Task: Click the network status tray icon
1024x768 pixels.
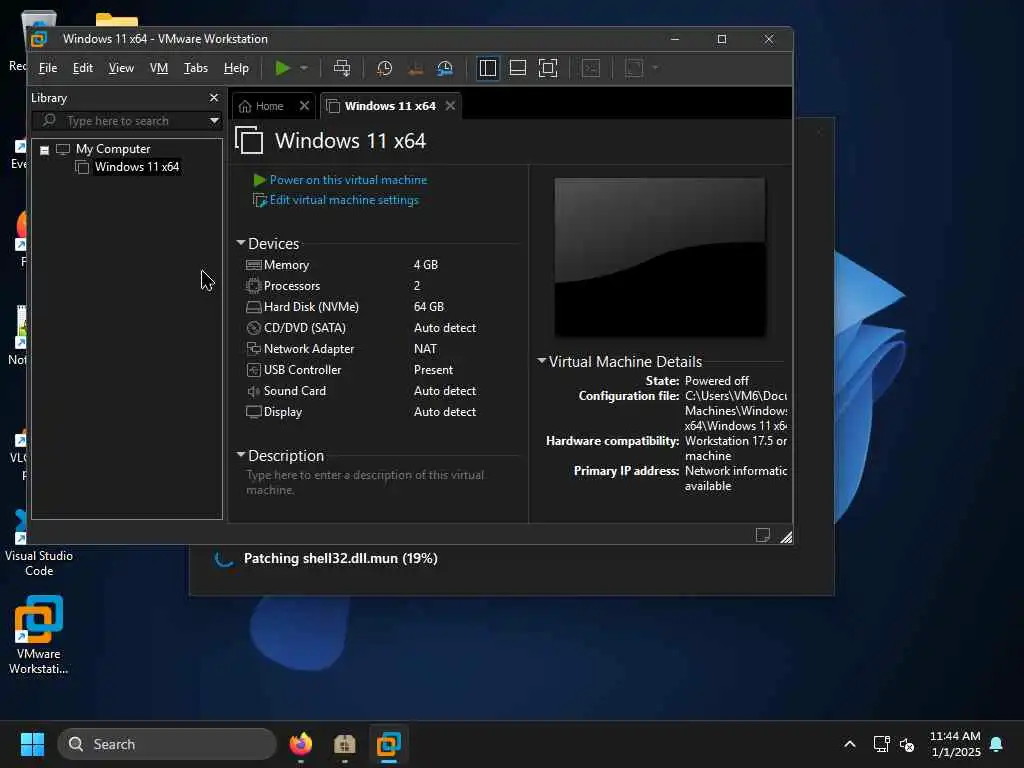Action: 881,744
